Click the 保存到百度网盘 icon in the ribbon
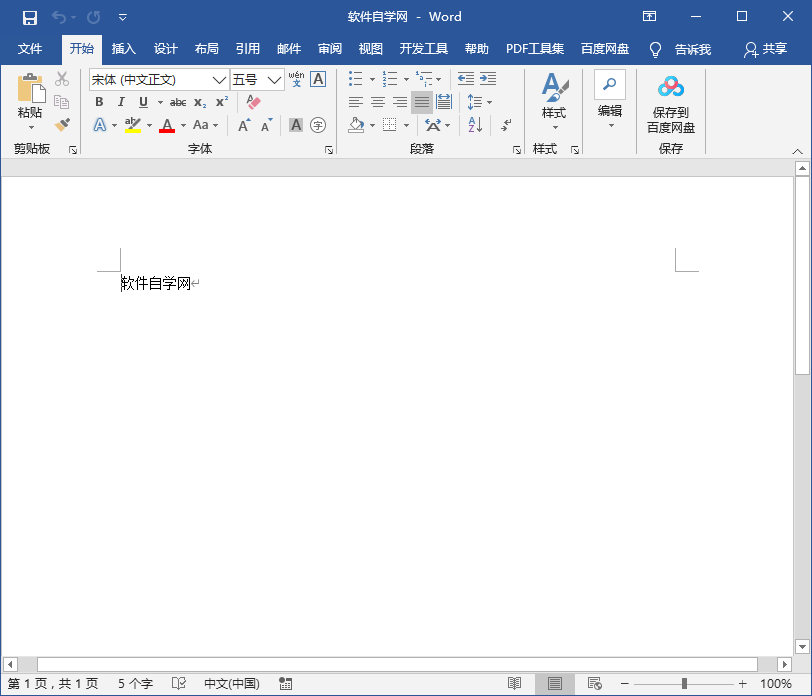 tap(671, 85)
